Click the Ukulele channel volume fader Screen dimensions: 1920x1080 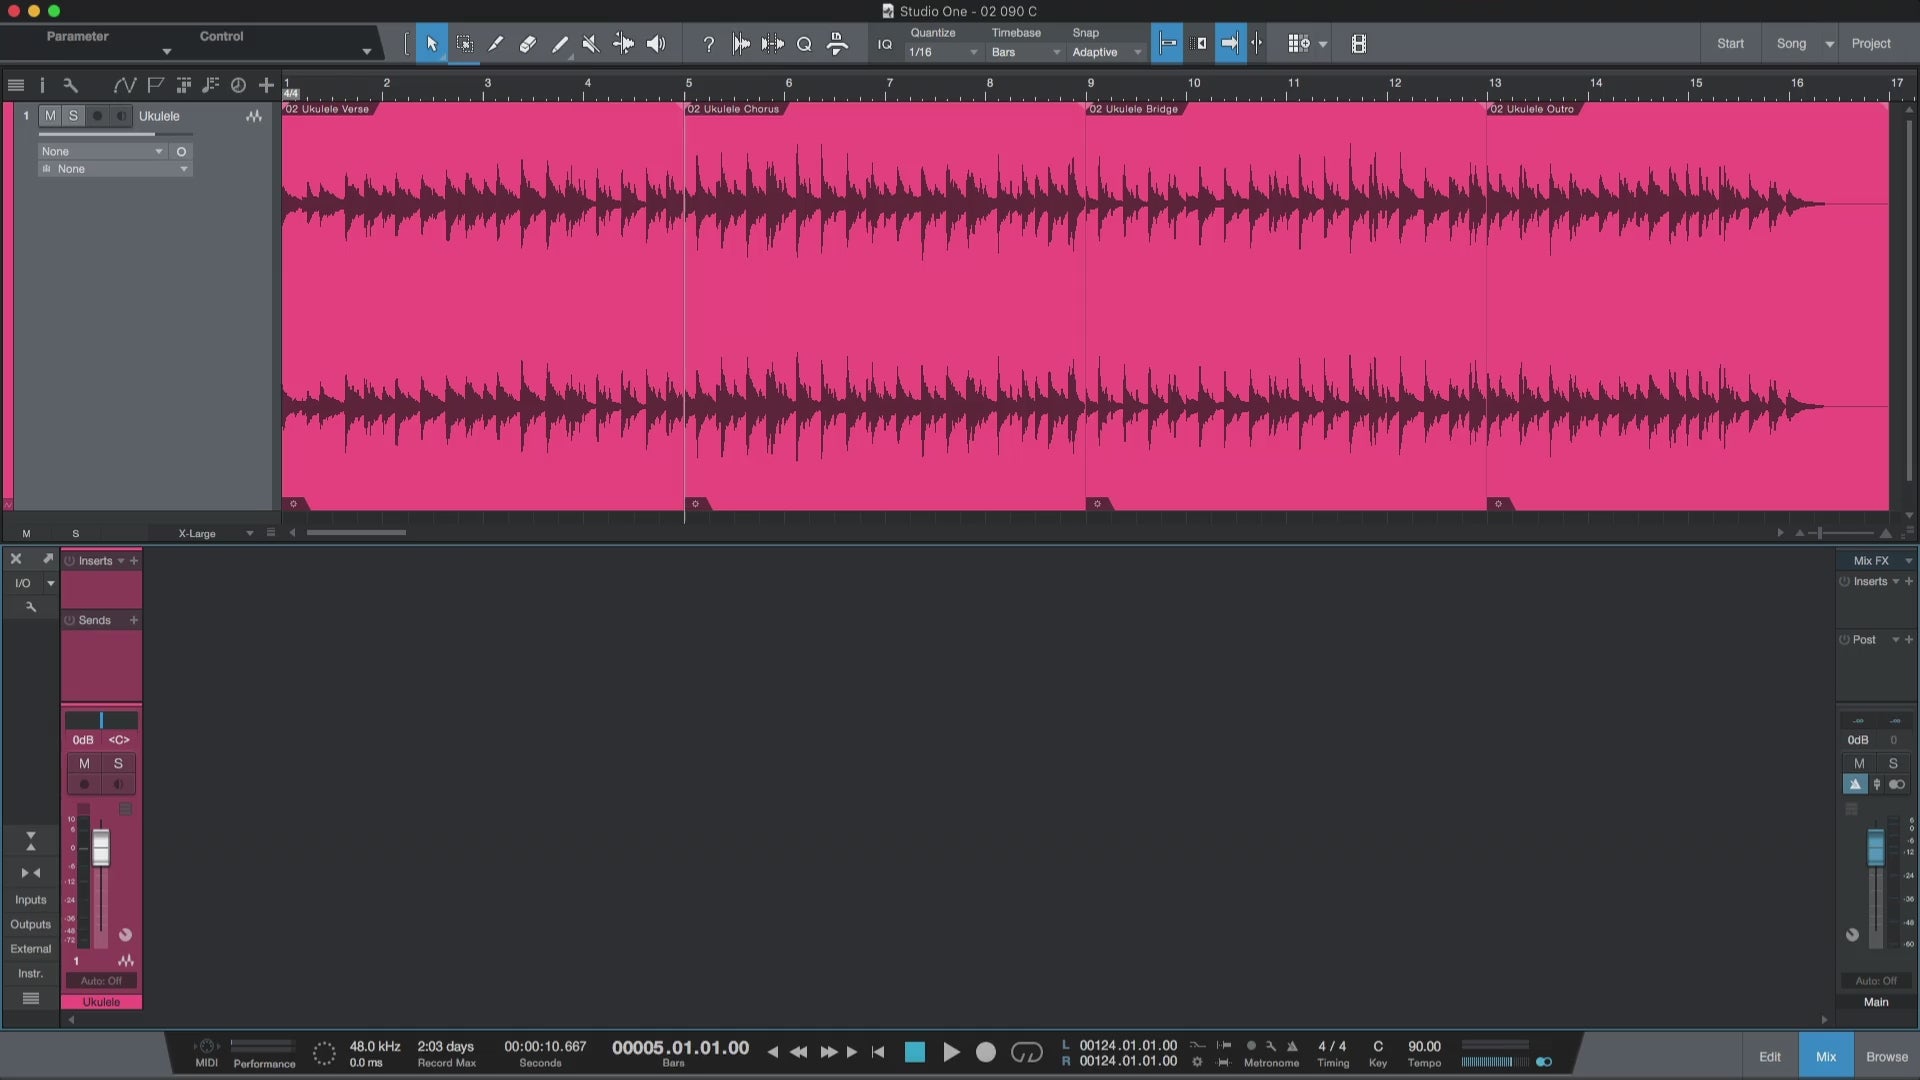click(x=101, y=848)
